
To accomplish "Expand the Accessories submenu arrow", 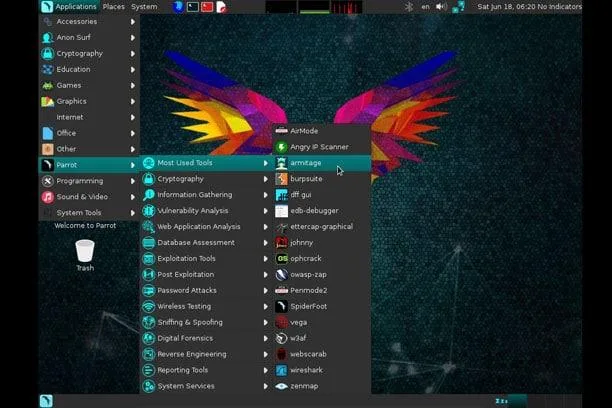I will click(133, 22).
